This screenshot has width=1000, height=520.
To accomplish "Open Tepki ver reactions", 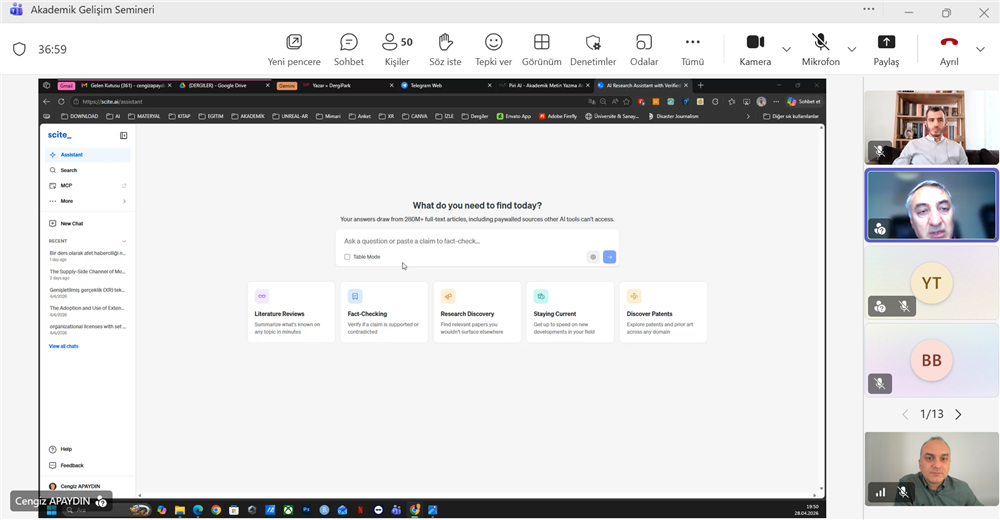I will click(x=493, y=48).
